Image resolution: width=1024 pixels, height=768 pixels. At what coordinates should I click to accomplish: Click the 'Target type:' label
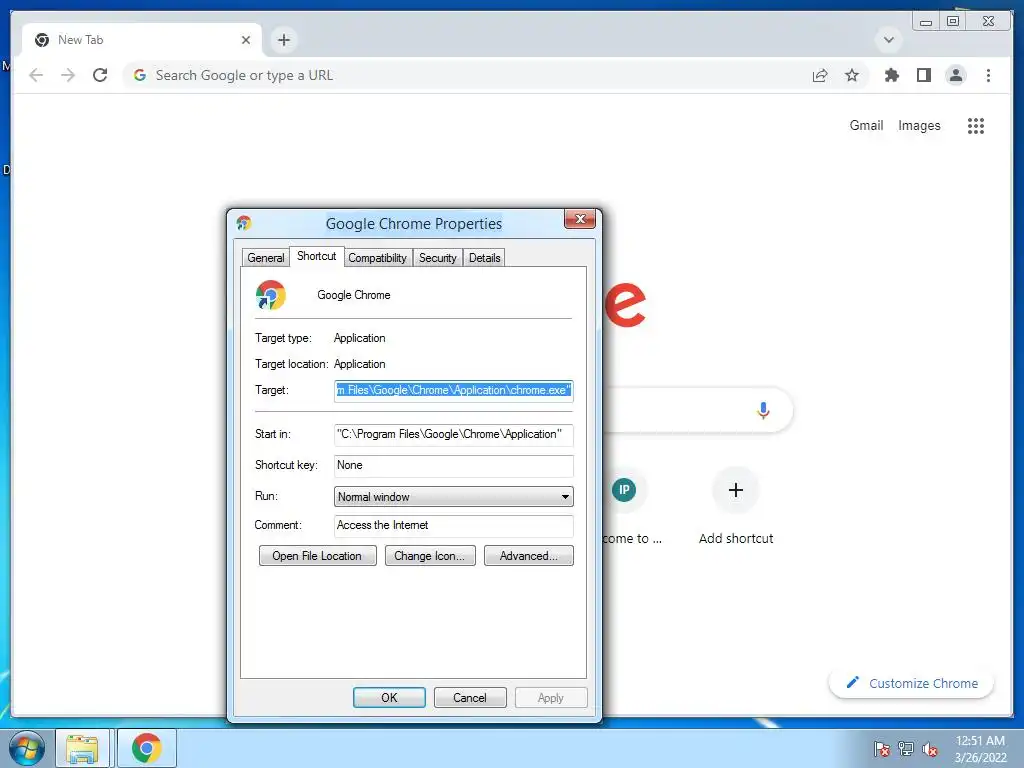click(x=283, y=338)
